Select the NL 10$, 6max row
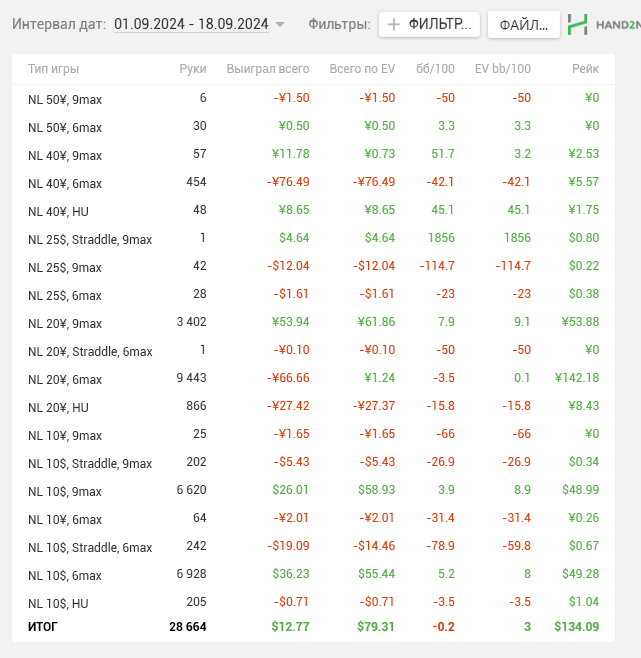 point(313,574)
